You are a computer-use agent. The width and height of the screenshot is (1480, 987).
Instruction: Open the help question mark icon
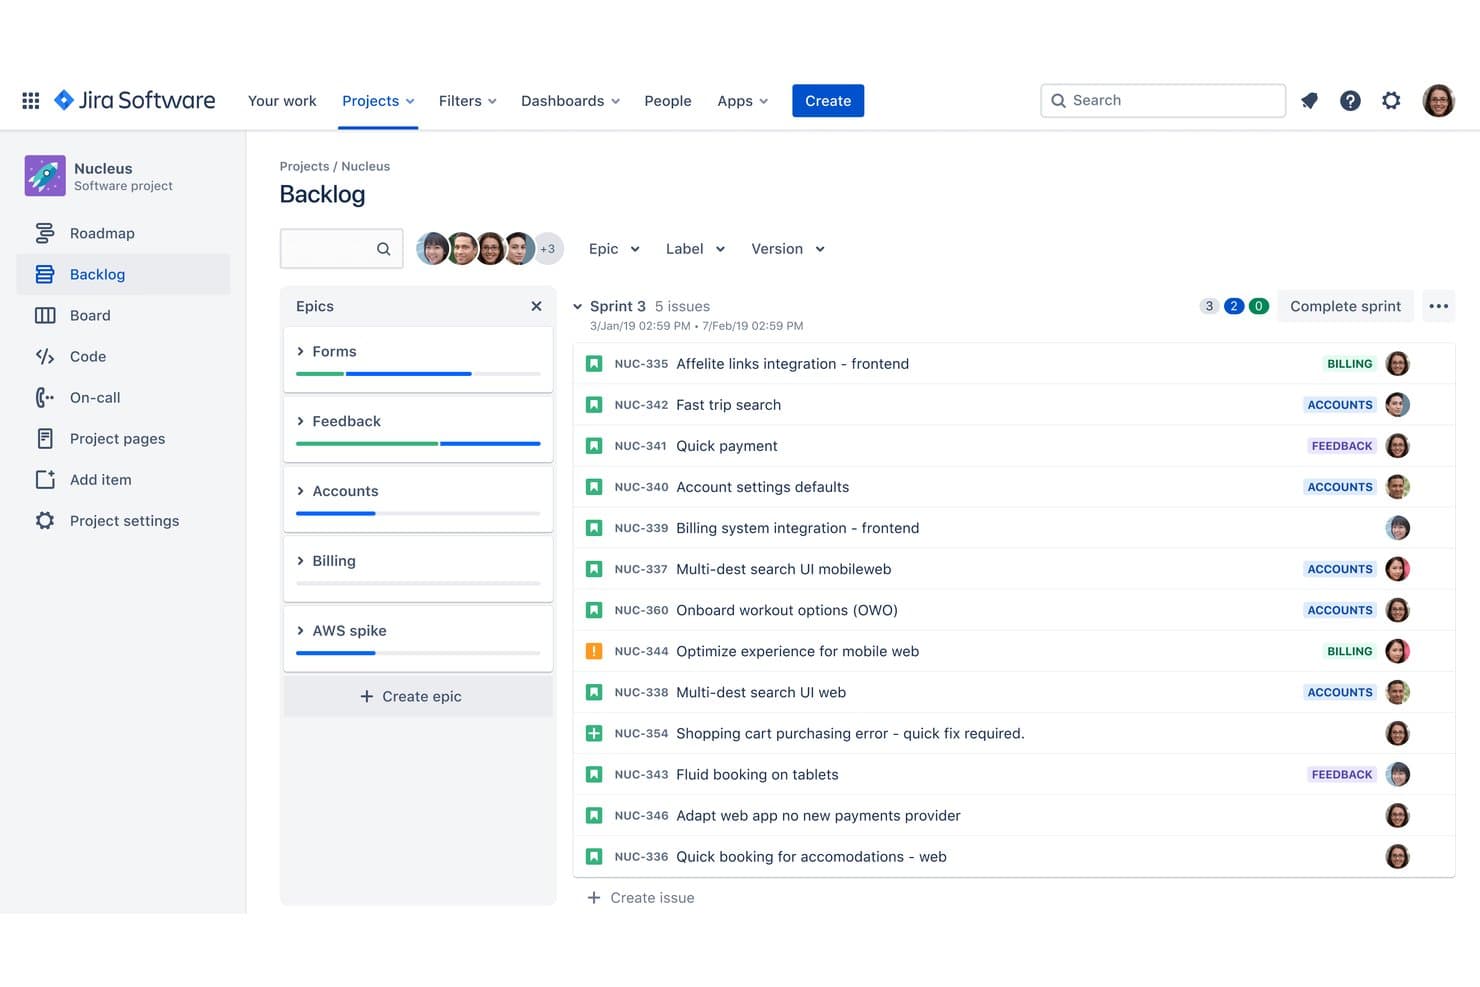click(1350, 100)
